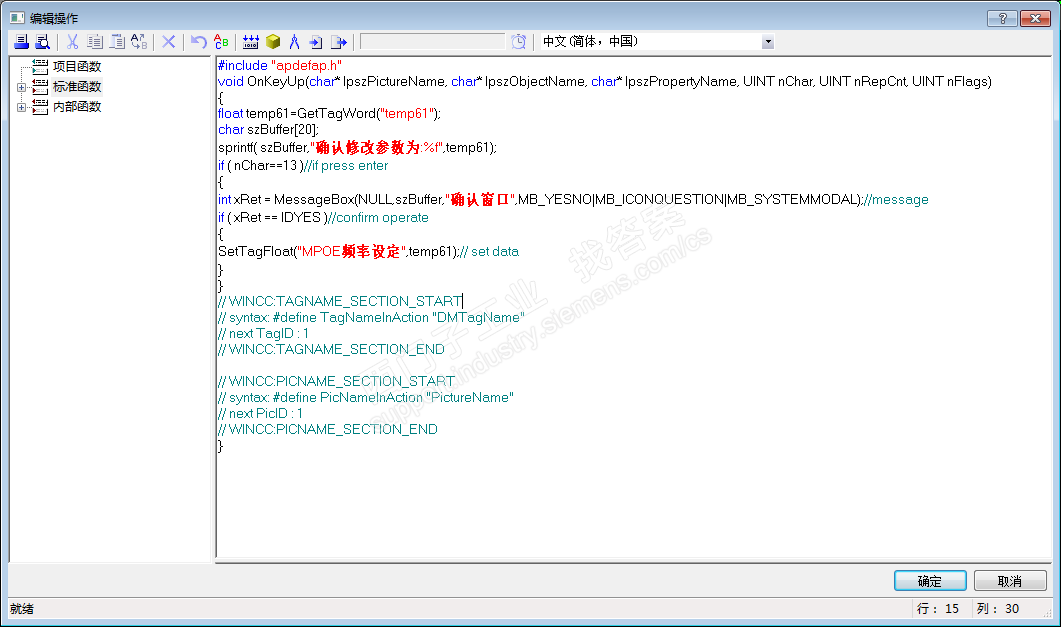Open print preview from the toolbar

(x=43, y=42)
